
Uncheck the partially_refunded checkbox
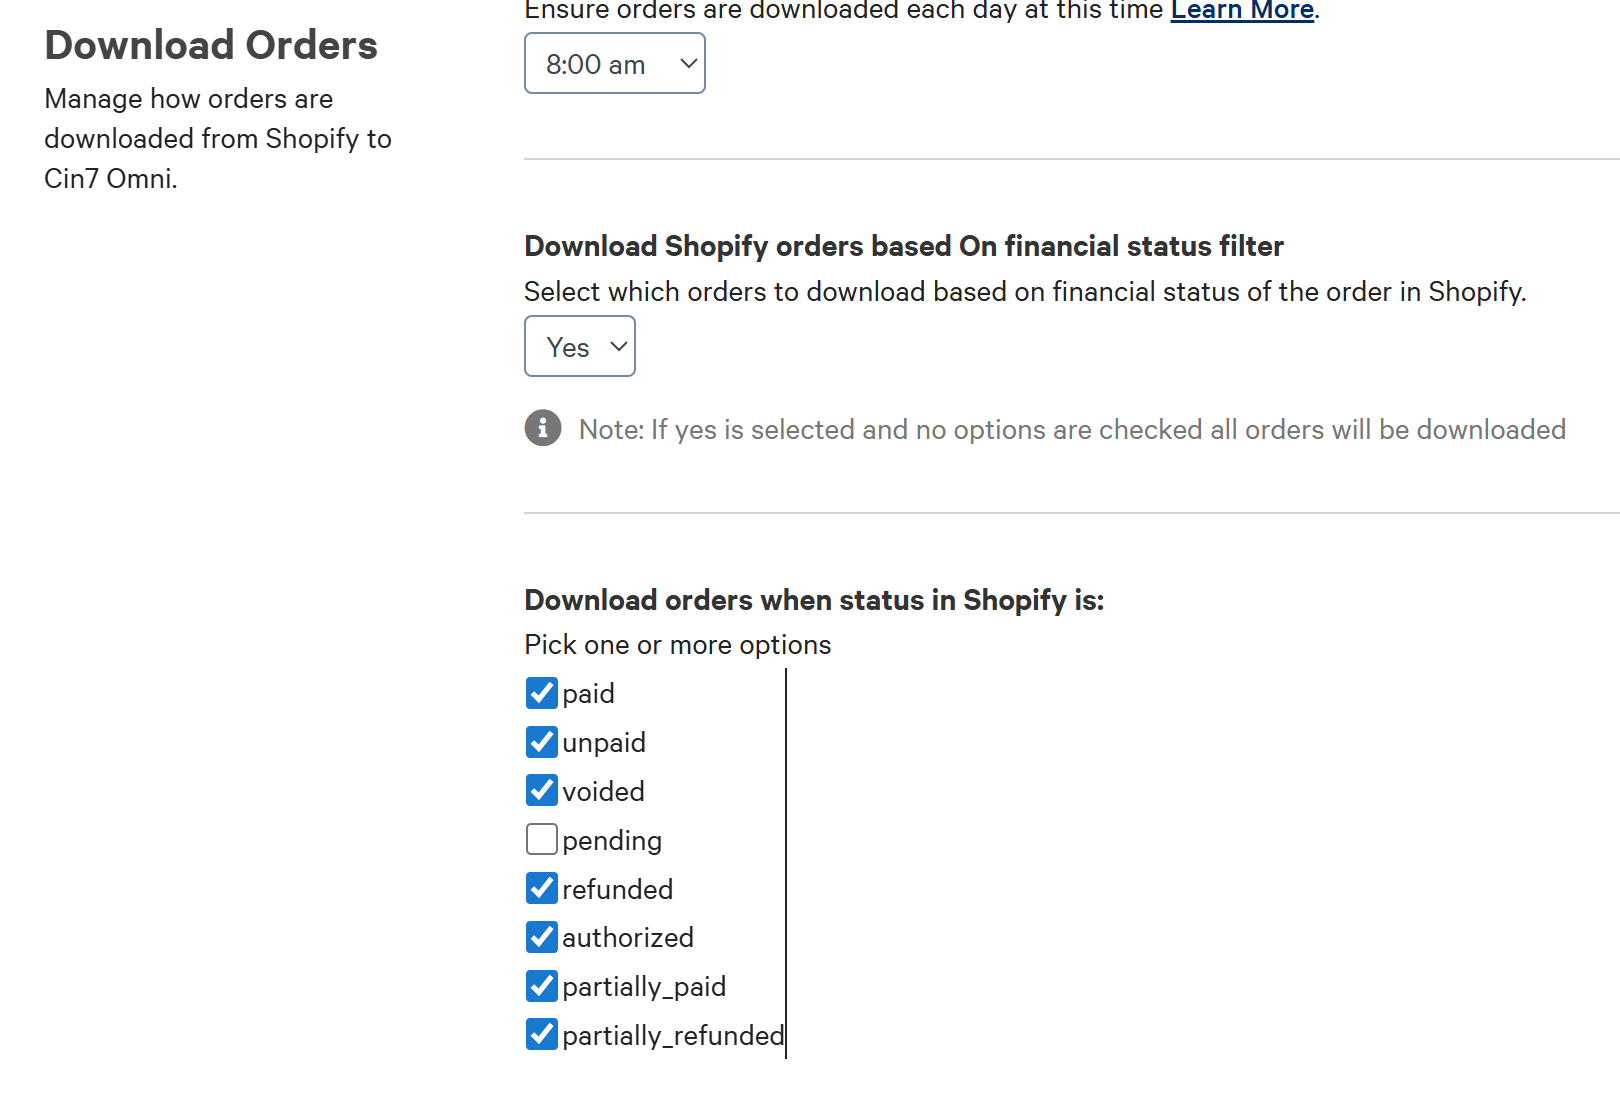point(542,1034)
